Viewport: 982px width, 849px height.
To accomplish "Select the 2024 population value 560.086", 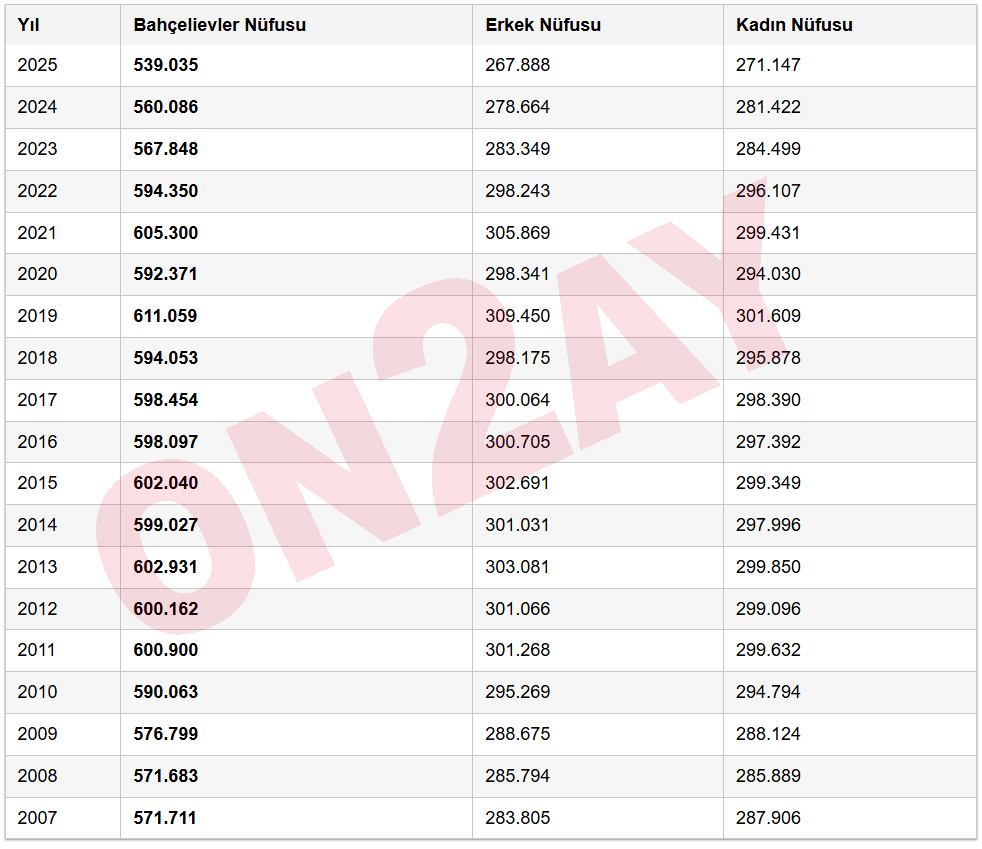I will [165, 107].
